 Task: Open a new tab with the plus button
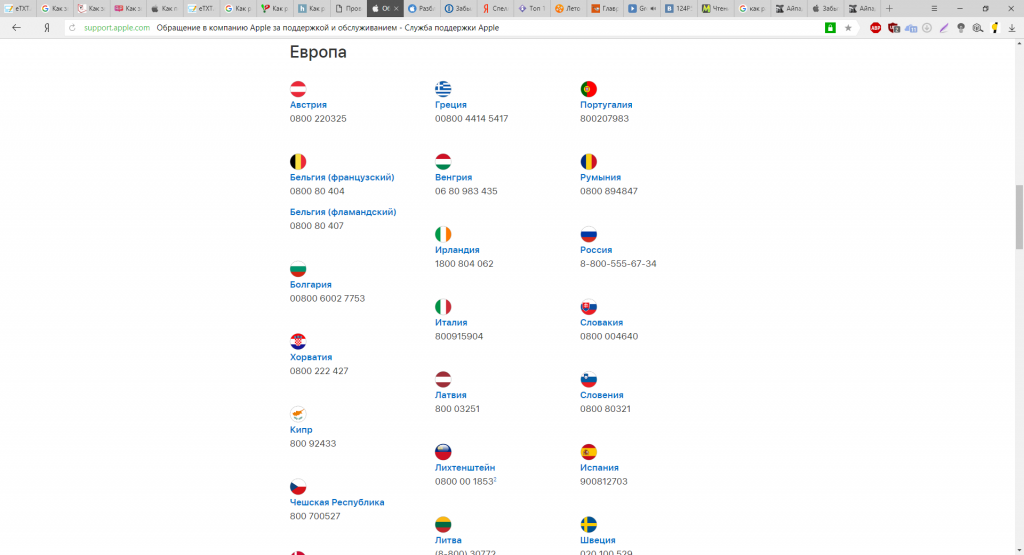pos(889,8)
